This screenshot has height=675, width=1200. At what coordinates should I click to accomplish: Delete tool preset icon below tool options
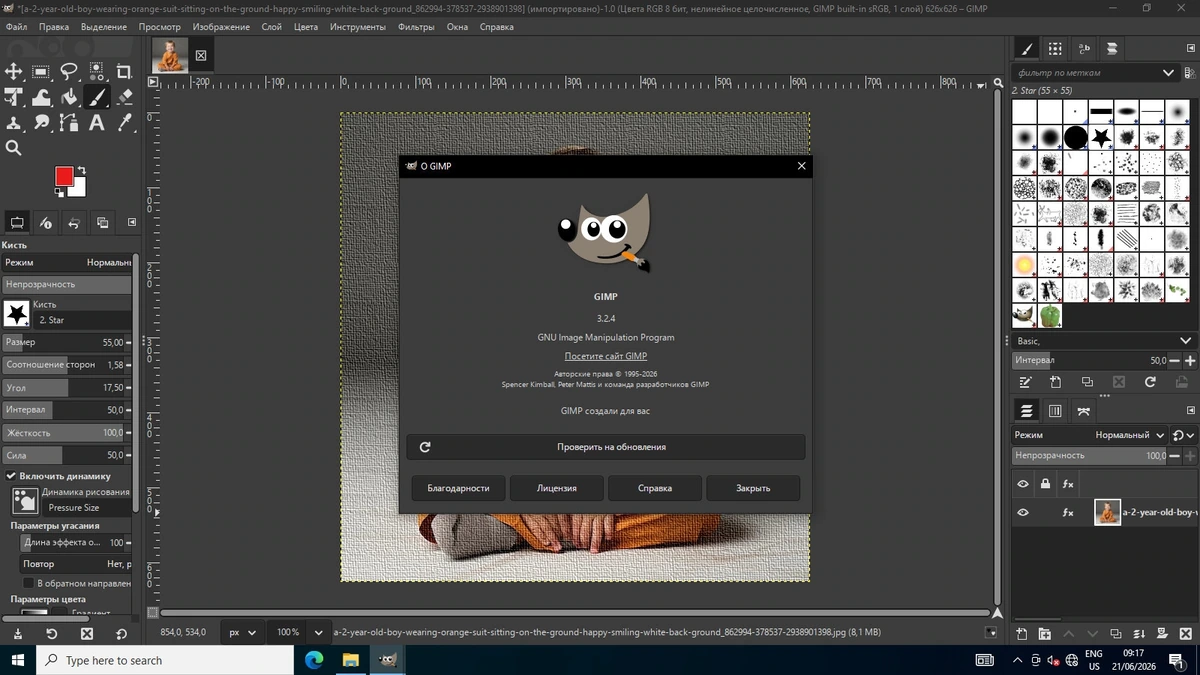tap(87, 634)
